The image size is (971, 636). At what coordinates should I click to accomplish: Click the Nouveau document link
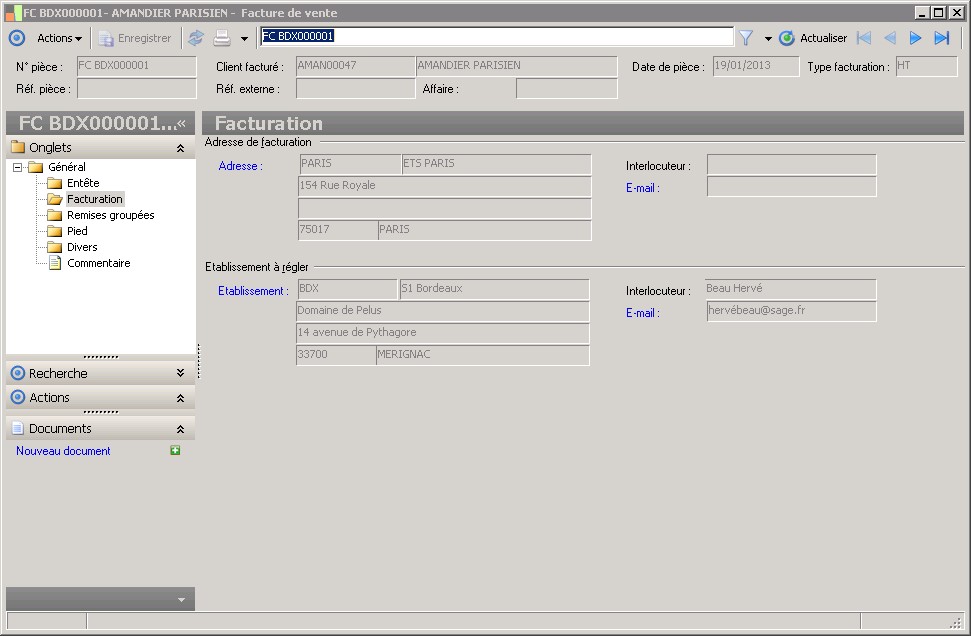coord(63,451)
